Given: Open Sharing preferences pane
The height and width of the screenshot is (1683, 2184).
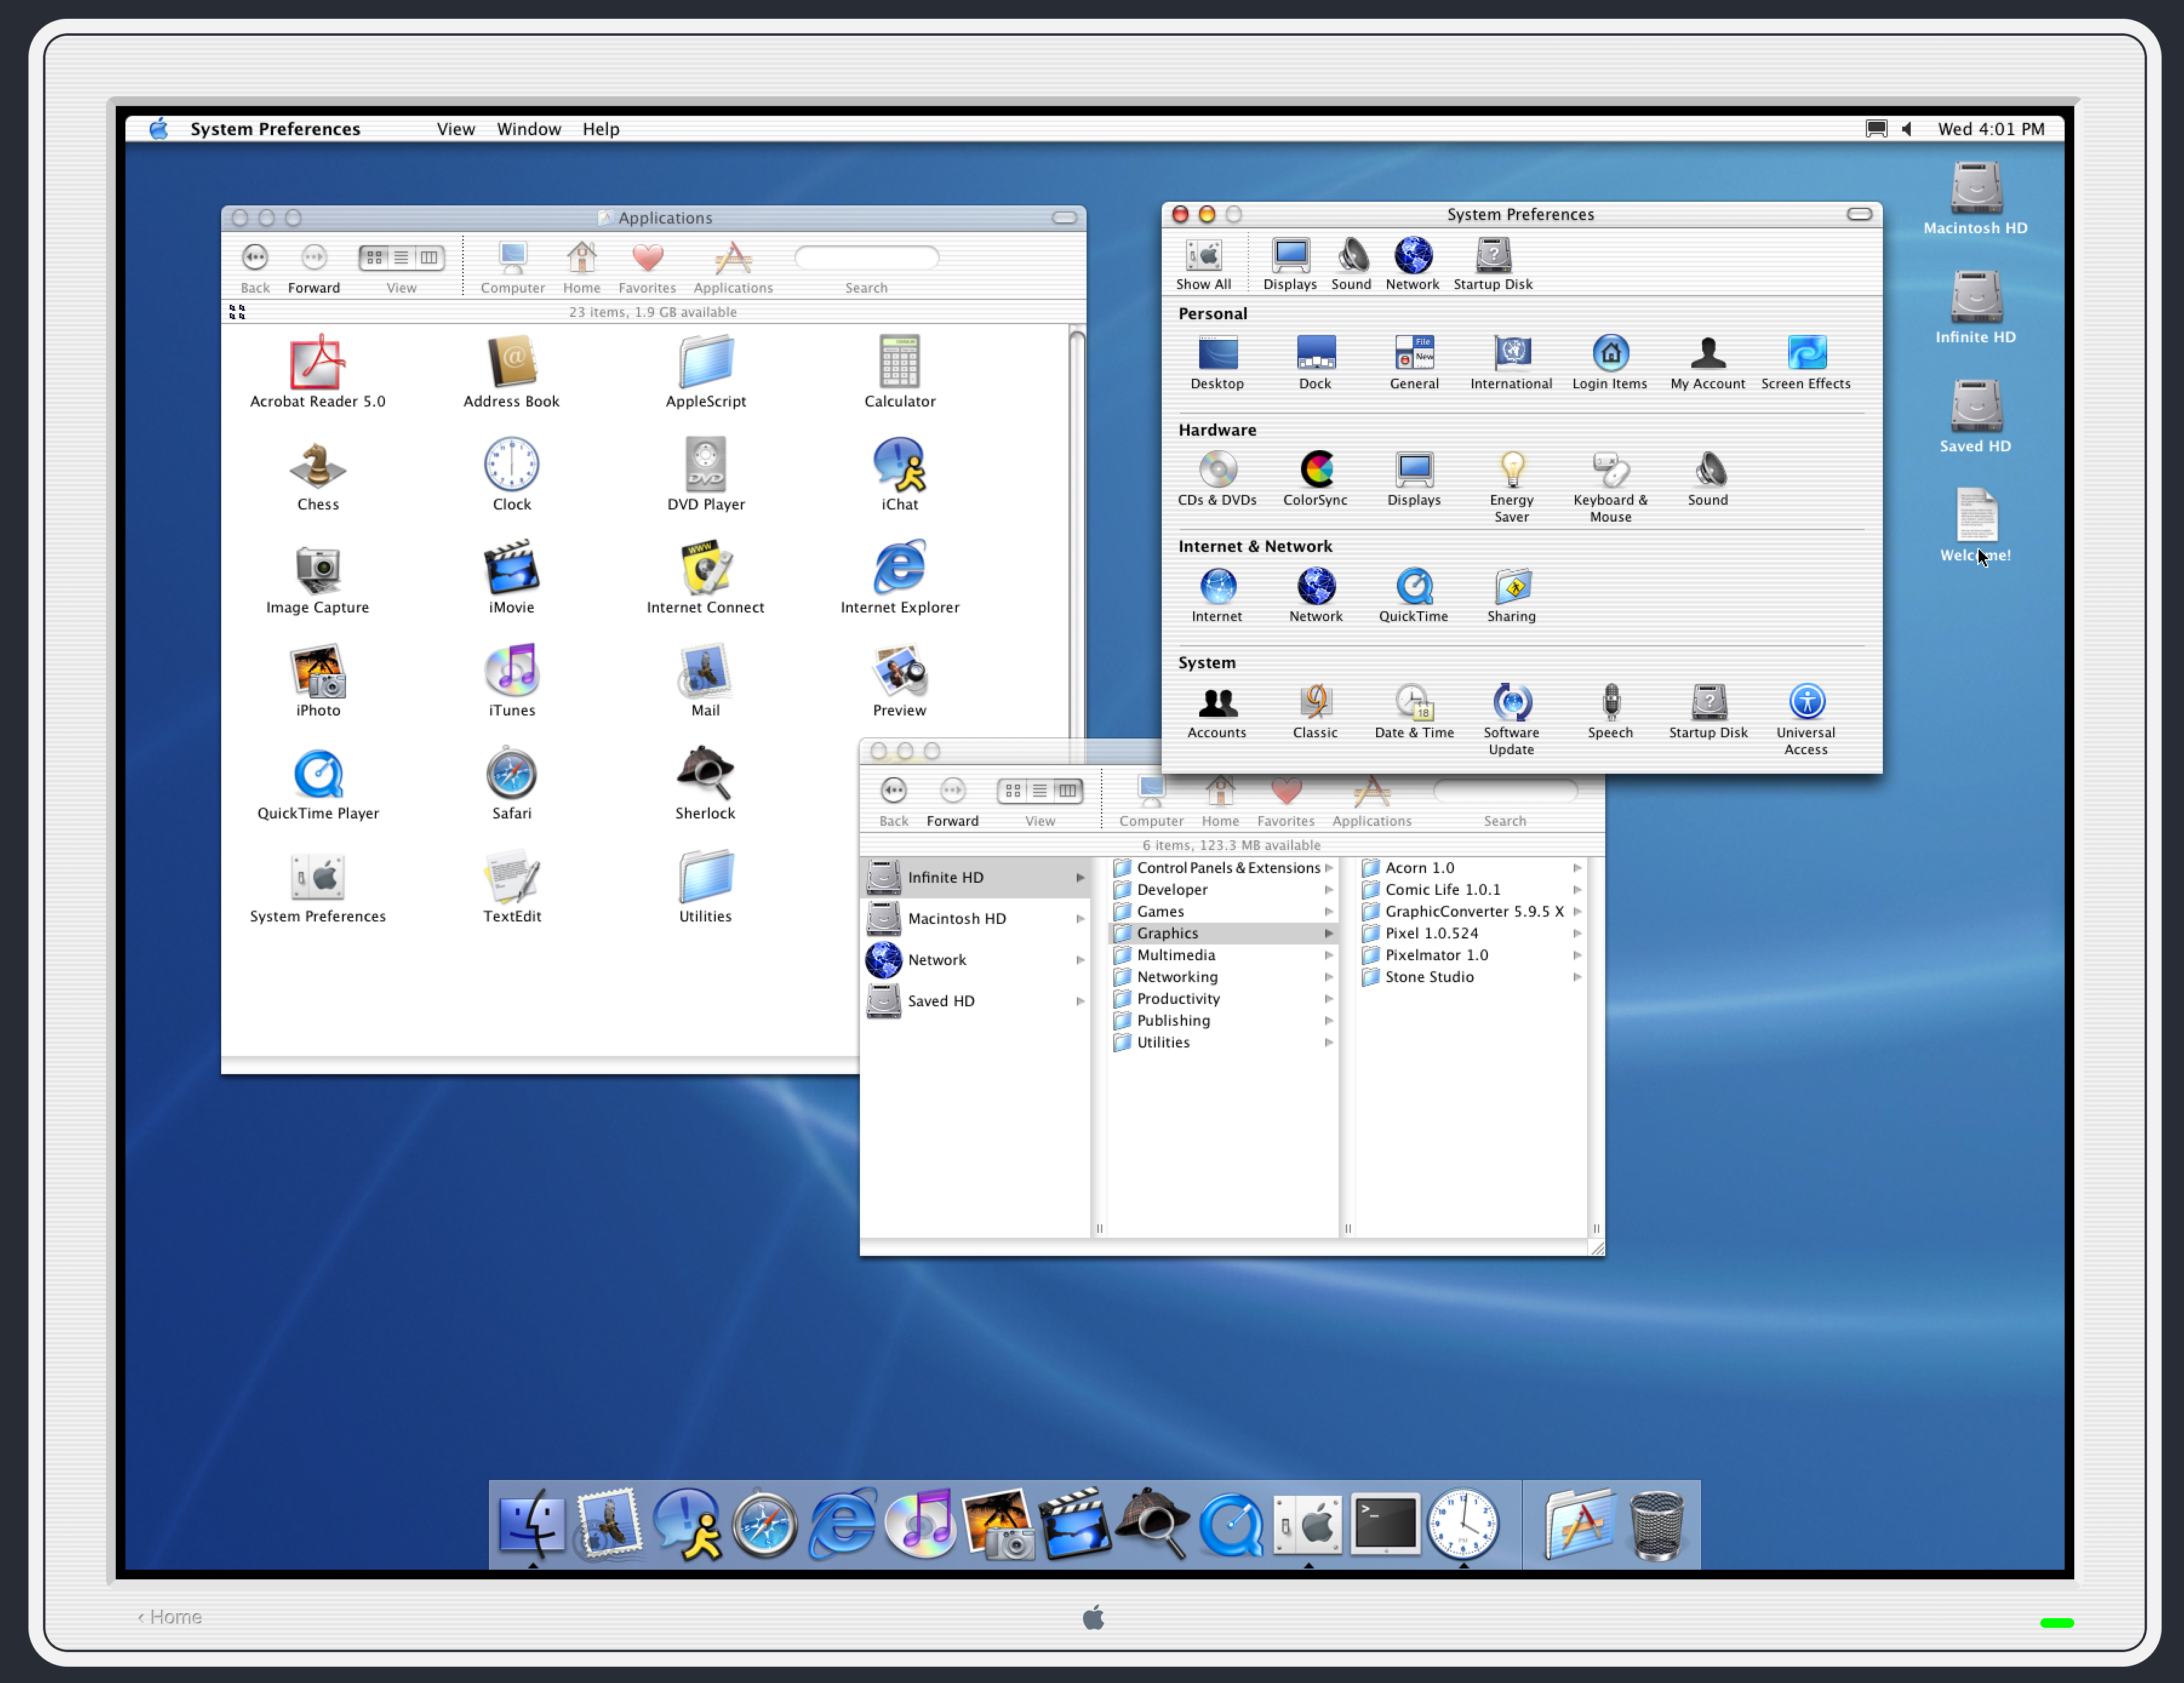Looking at the screenshot, I should [1511, 595].
